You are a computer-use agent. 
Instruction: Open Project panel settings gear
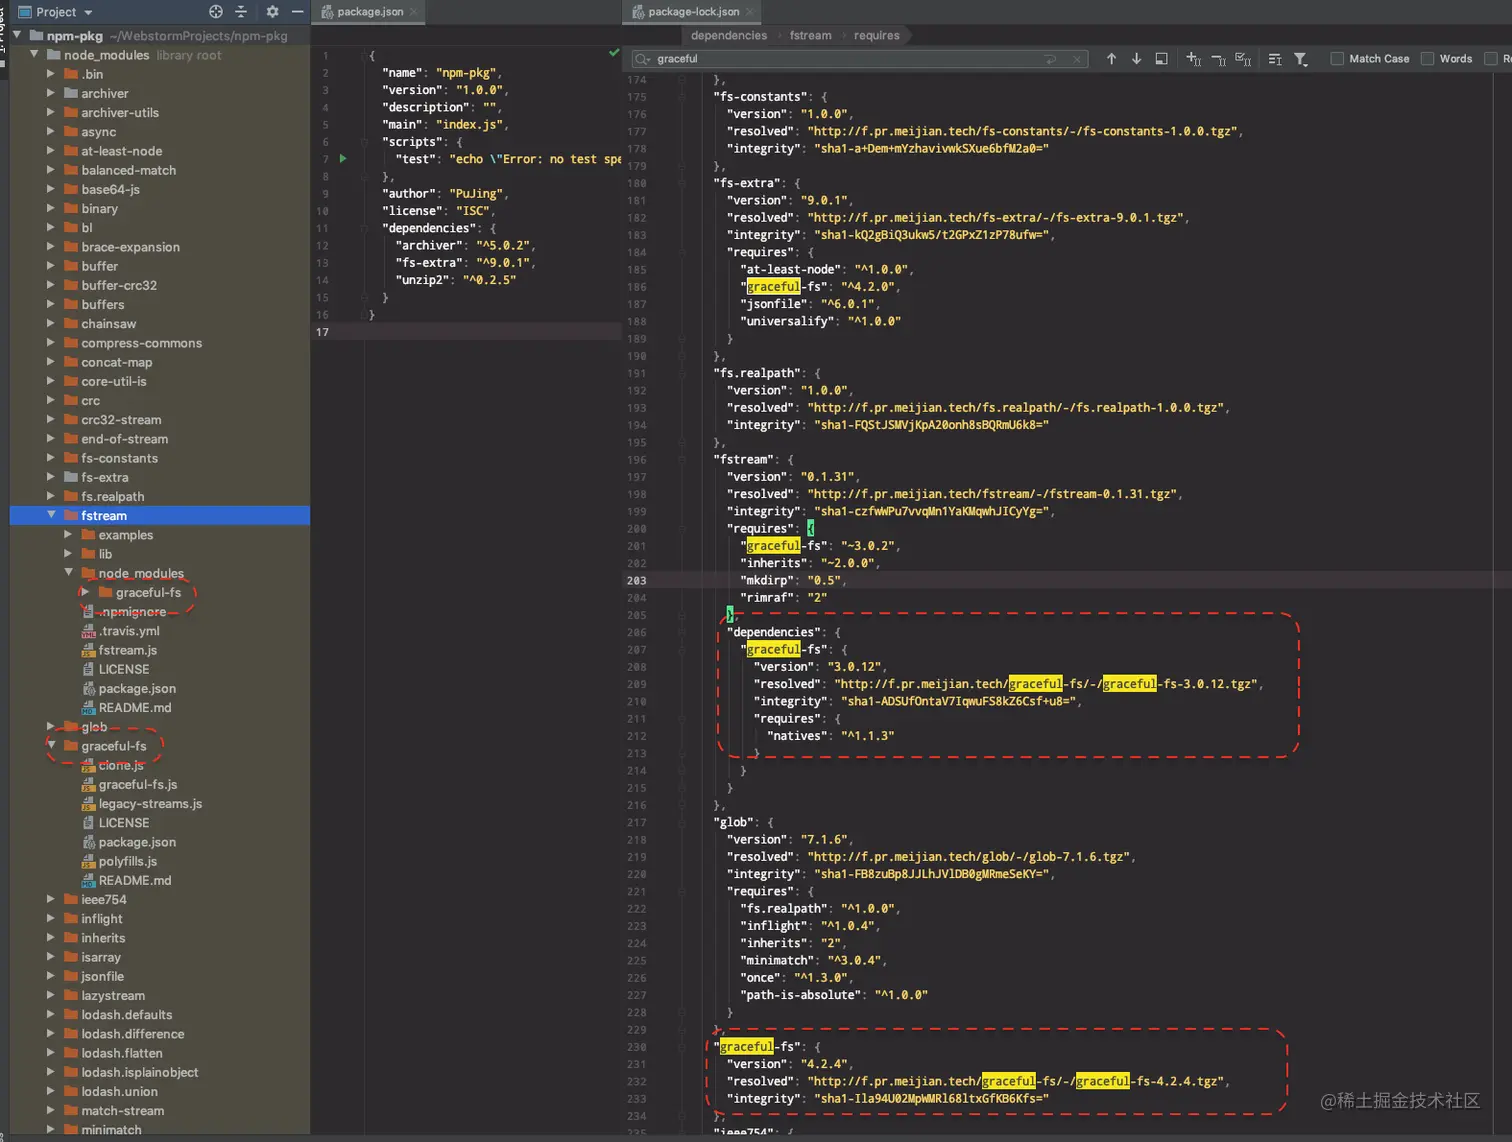pyautogui.click(x=272, y=12)
